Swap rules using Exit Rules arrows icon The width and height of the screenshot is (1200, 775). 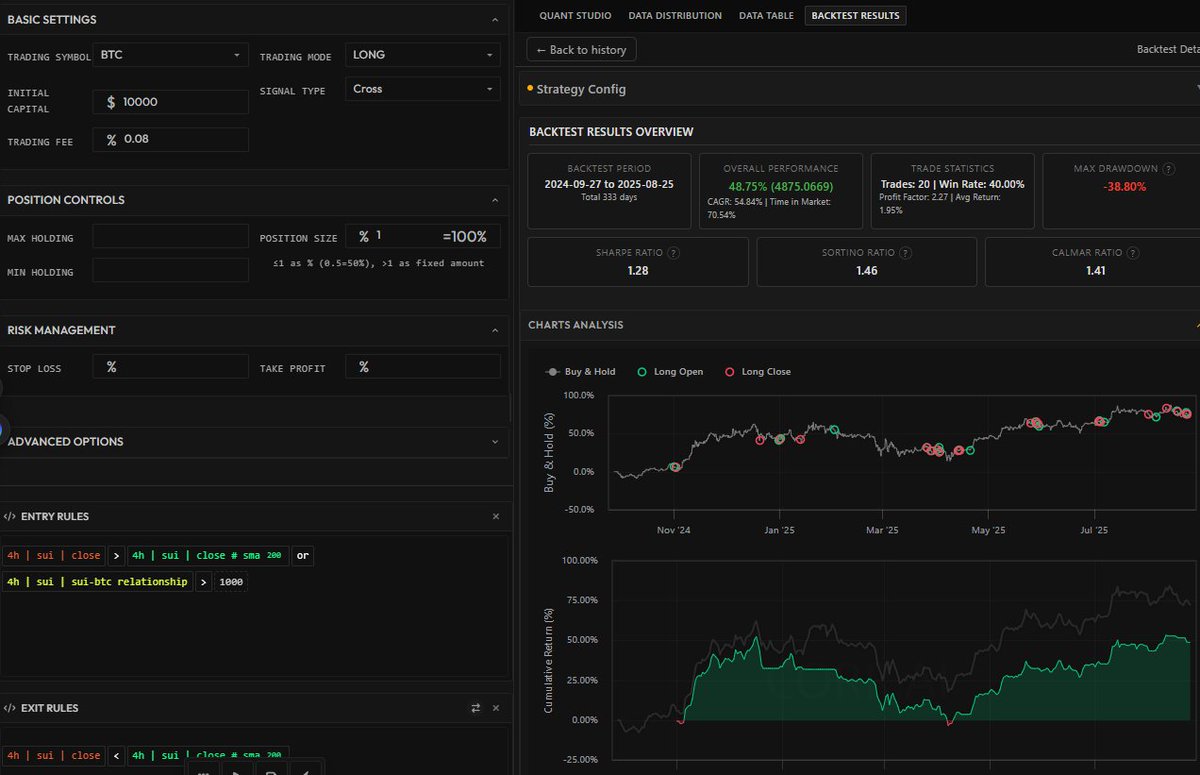click(x=476, y=708)
